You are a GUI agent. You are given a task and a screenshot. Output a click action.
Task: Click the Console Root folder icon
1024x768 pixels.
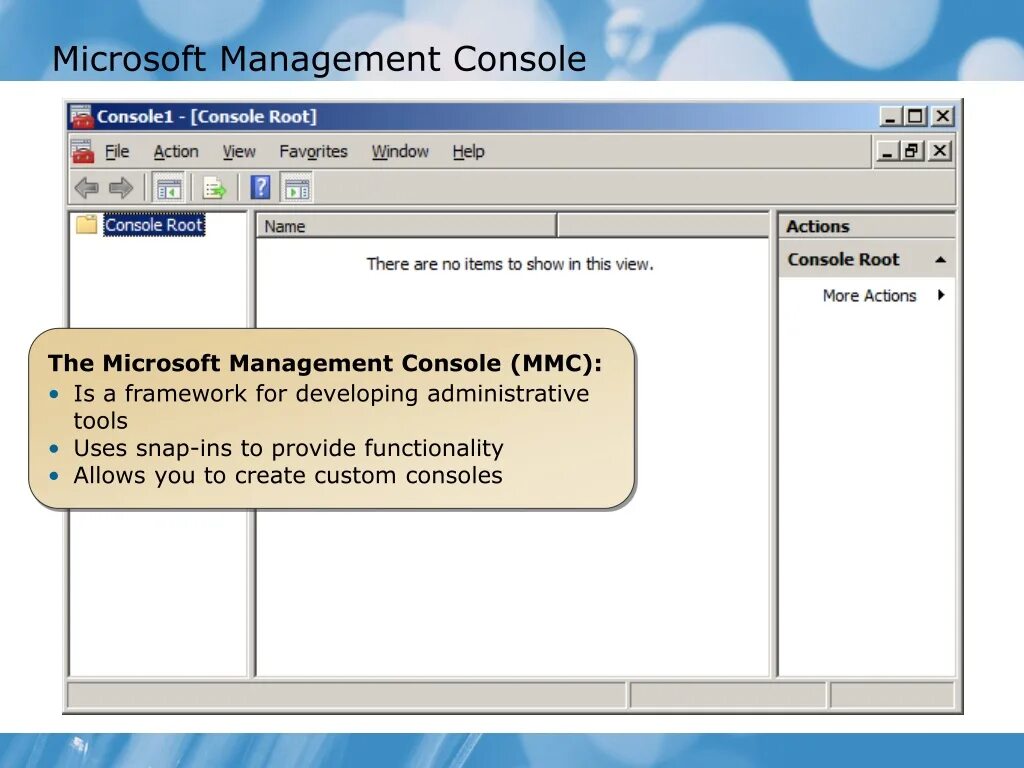87,225
